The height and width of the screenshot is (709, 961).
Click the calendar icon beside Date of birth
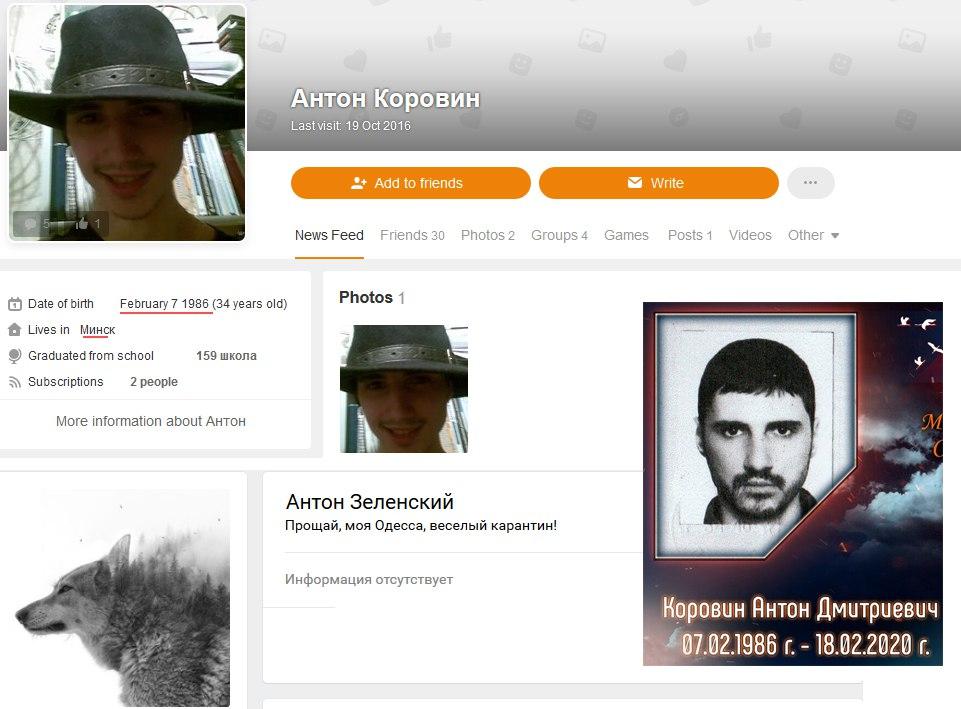(x=14, y=304)
